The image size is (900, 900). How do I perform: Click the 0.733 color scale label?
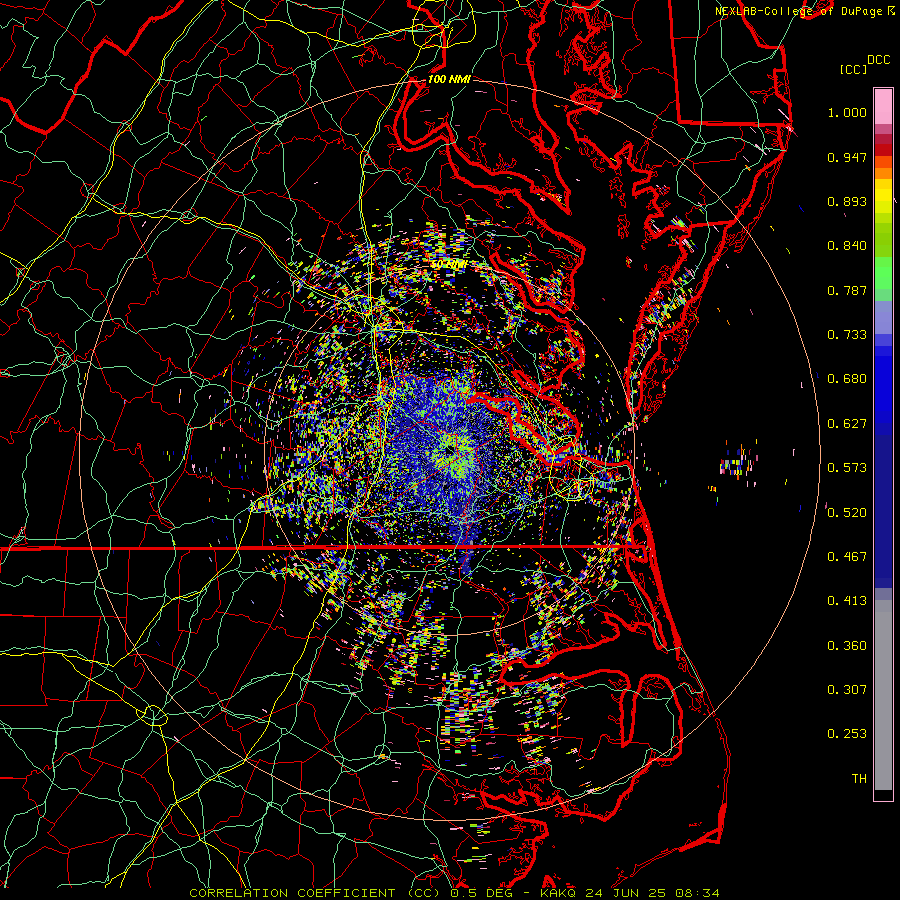click(x=847, y=335)
